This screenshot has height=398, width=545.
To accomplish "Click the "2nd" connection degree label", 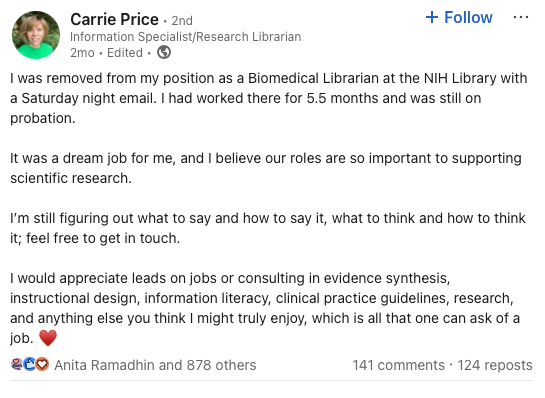I will tap(182, 21).
